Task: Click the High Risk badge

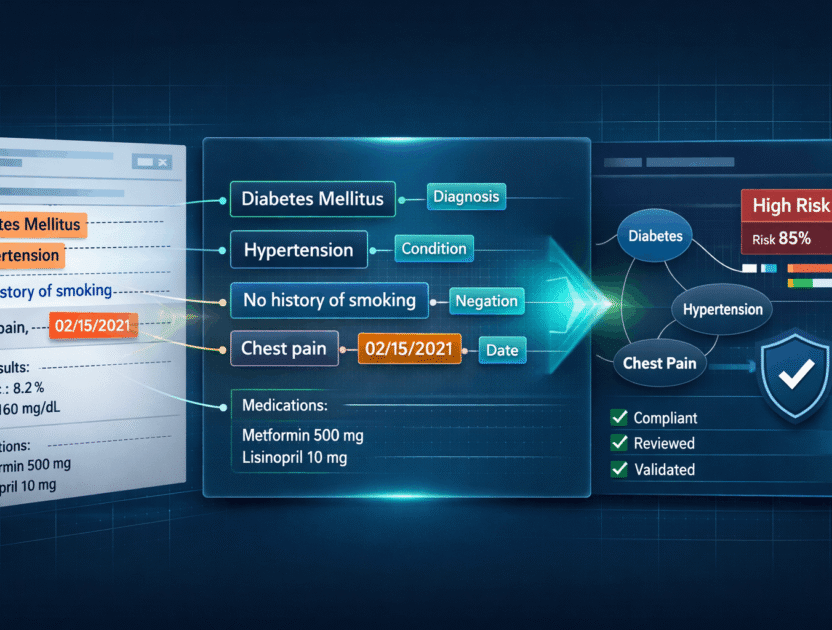Action: [789, 206]
